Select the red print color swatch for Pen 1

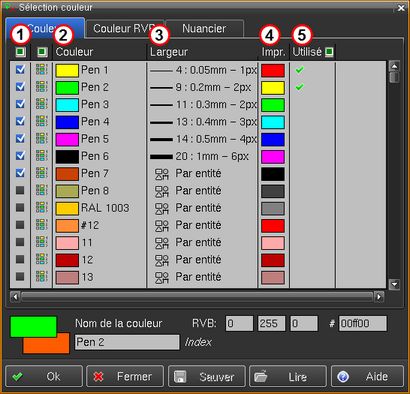click(x=273, y=70)
